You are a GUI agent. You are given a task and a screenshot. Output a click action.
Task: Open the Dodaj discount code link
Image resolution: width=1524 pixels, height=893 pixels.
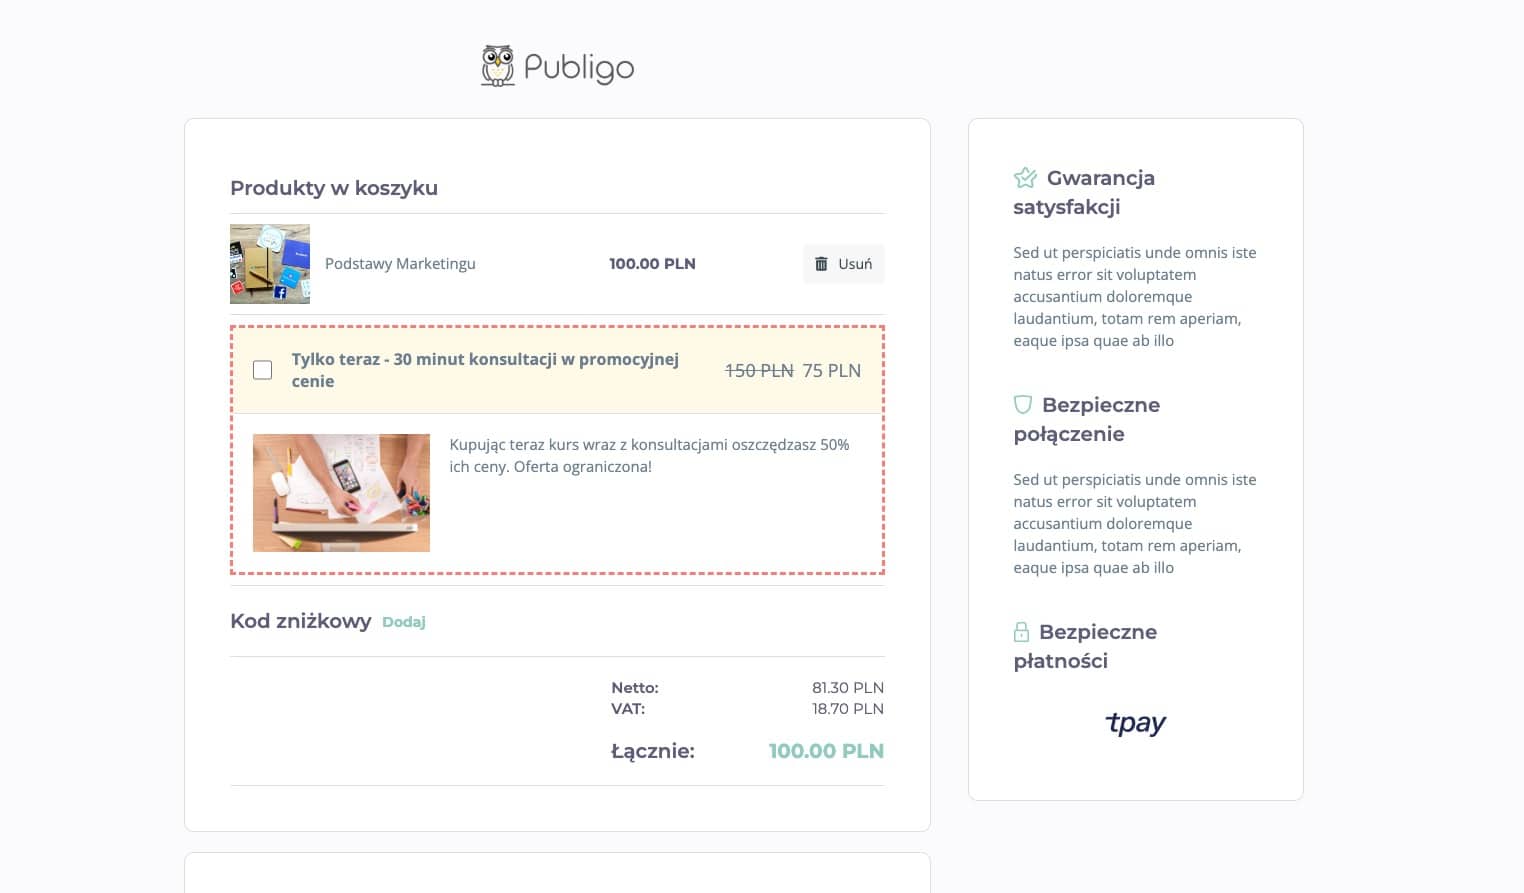point(404,622)
